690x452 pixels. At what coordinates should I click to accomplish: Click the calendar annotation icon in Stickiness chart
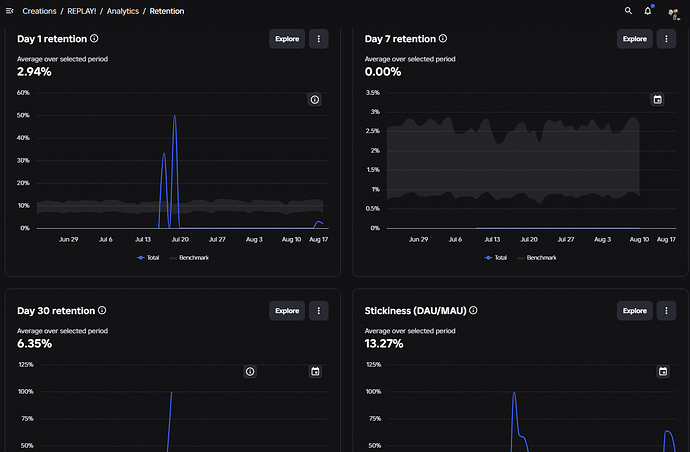pos(663,372)
